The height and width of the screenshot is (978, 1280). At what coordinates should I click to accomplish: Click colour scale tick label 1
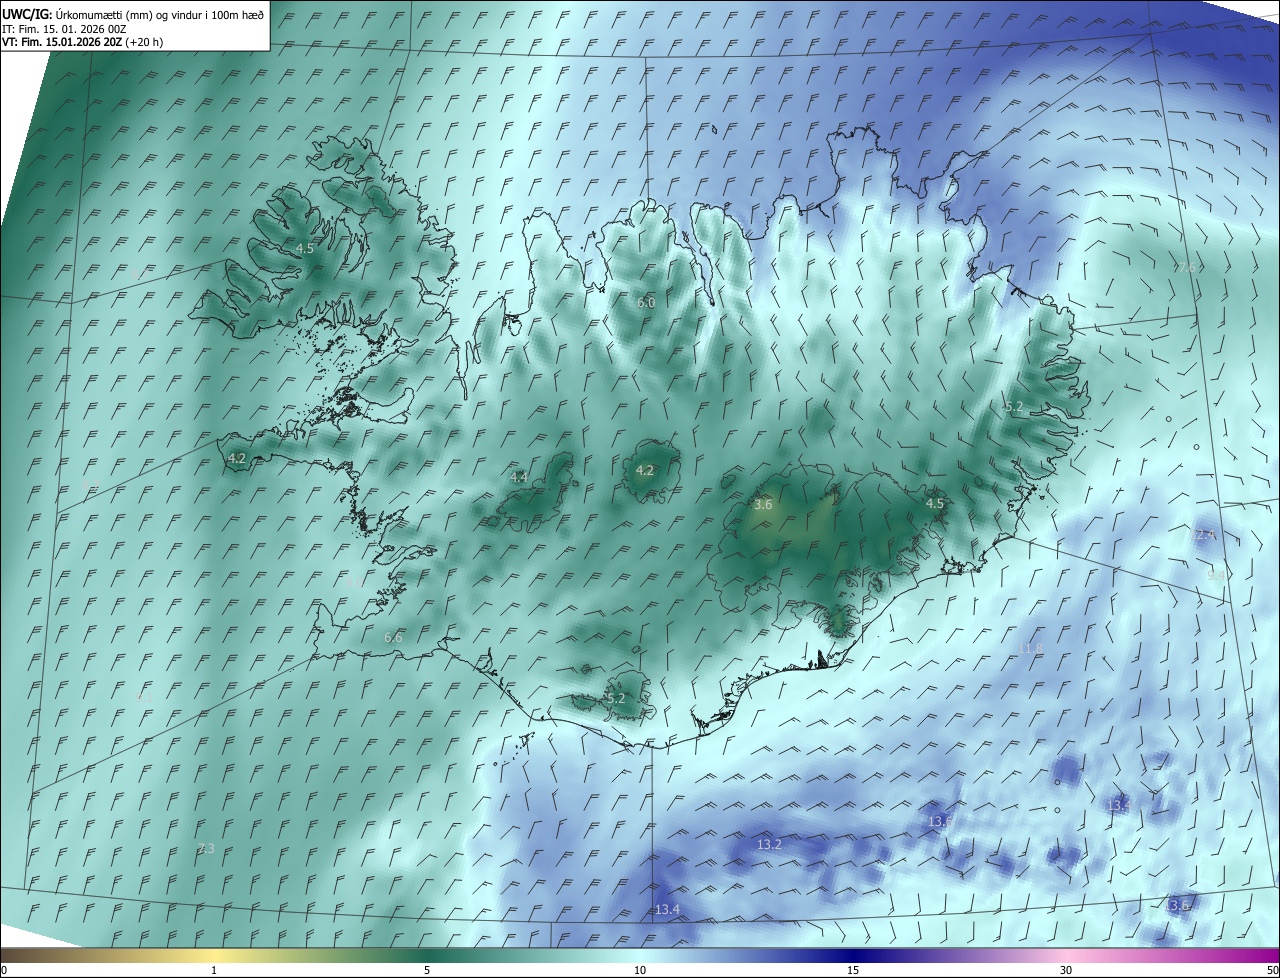pos(214,970)
